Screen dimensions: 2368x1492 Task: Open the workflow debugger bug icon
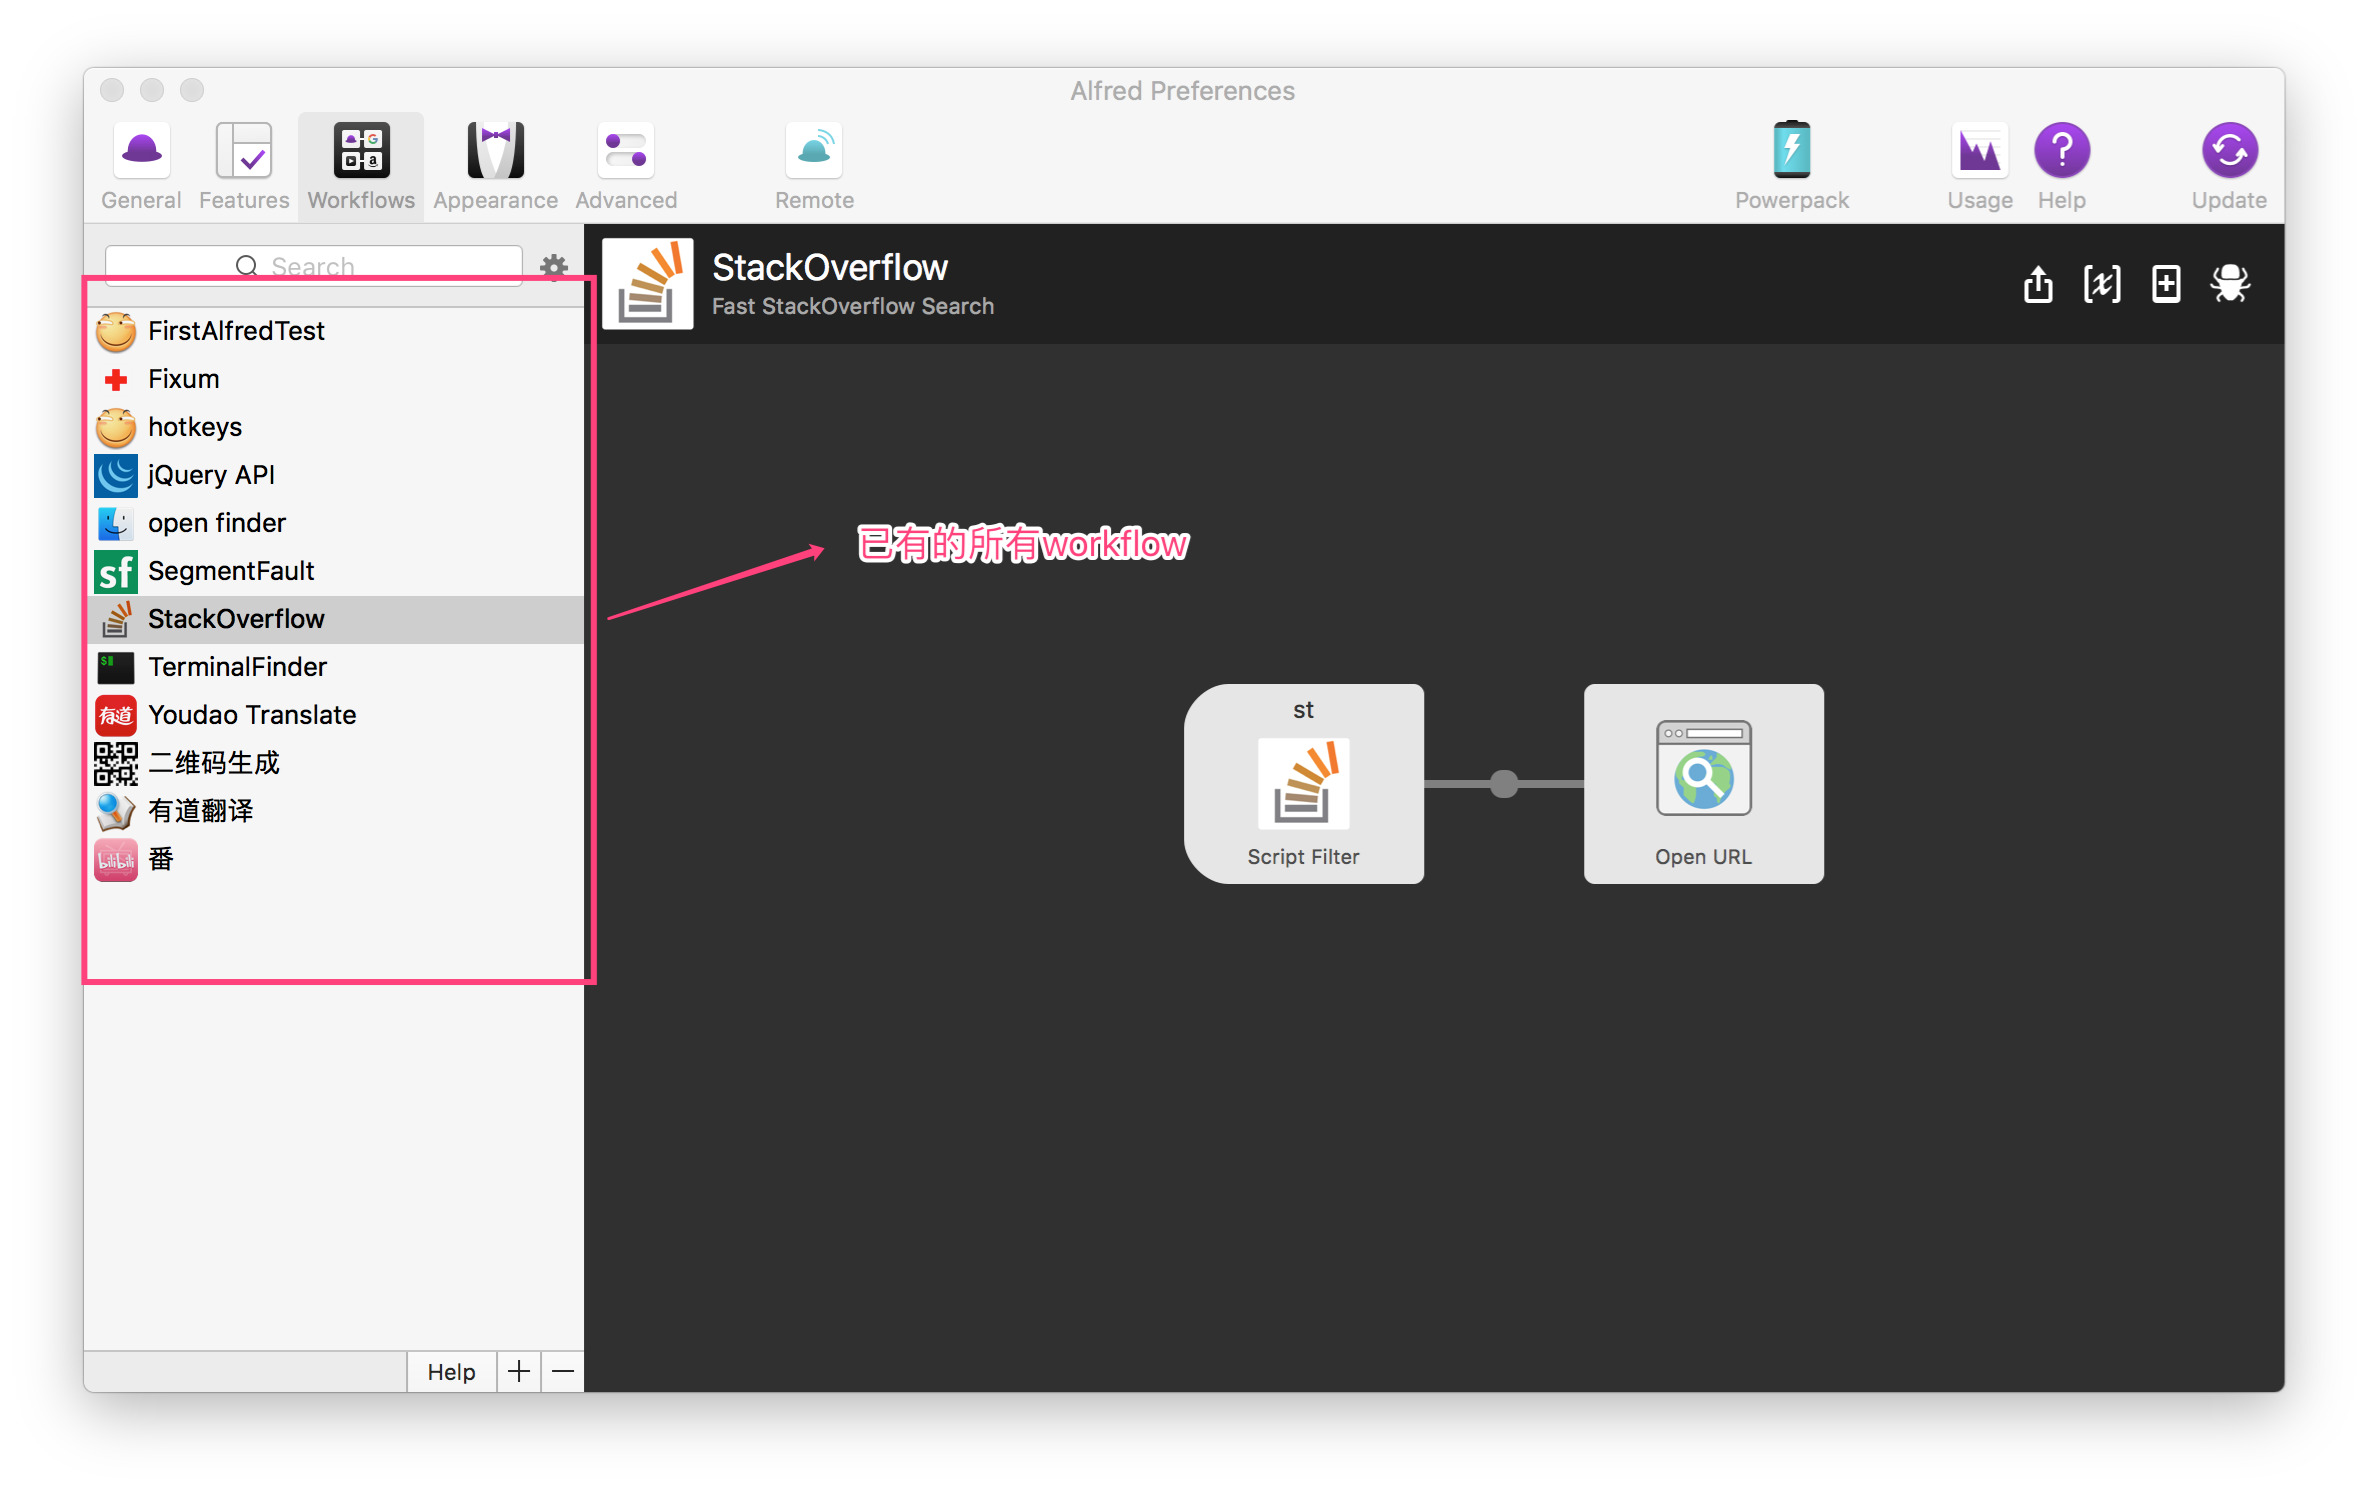(2230, 285)
